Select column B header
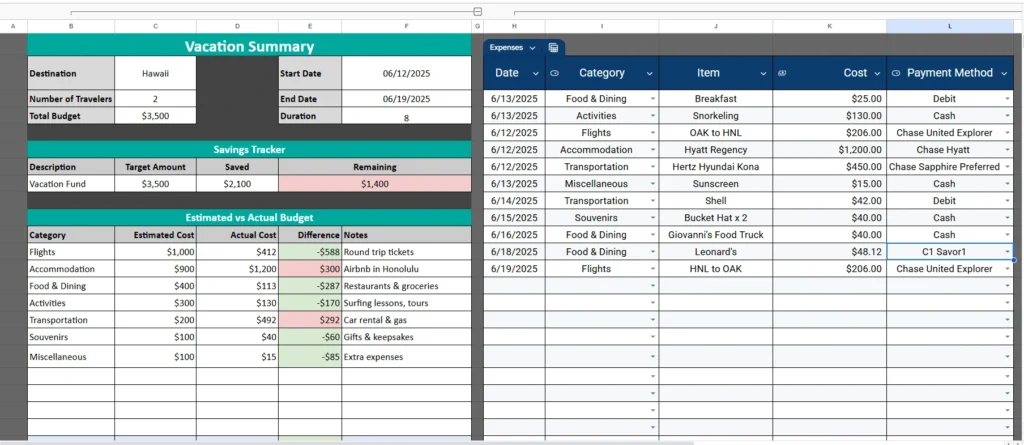 click(71, 26)
